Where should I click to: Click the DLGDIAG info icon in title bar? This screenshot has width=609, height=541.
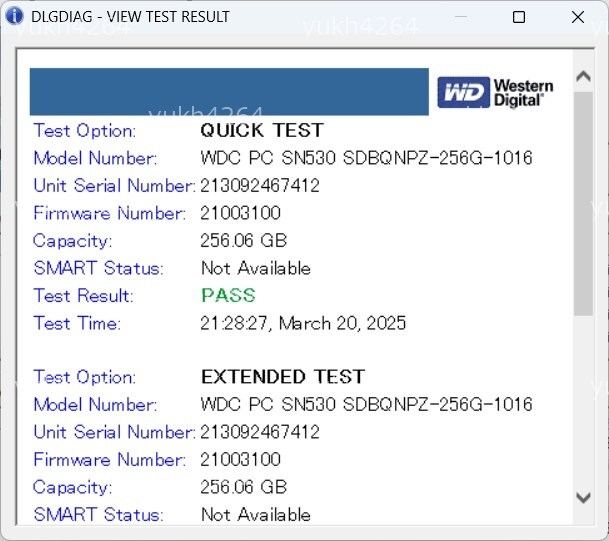pos(14,17)
